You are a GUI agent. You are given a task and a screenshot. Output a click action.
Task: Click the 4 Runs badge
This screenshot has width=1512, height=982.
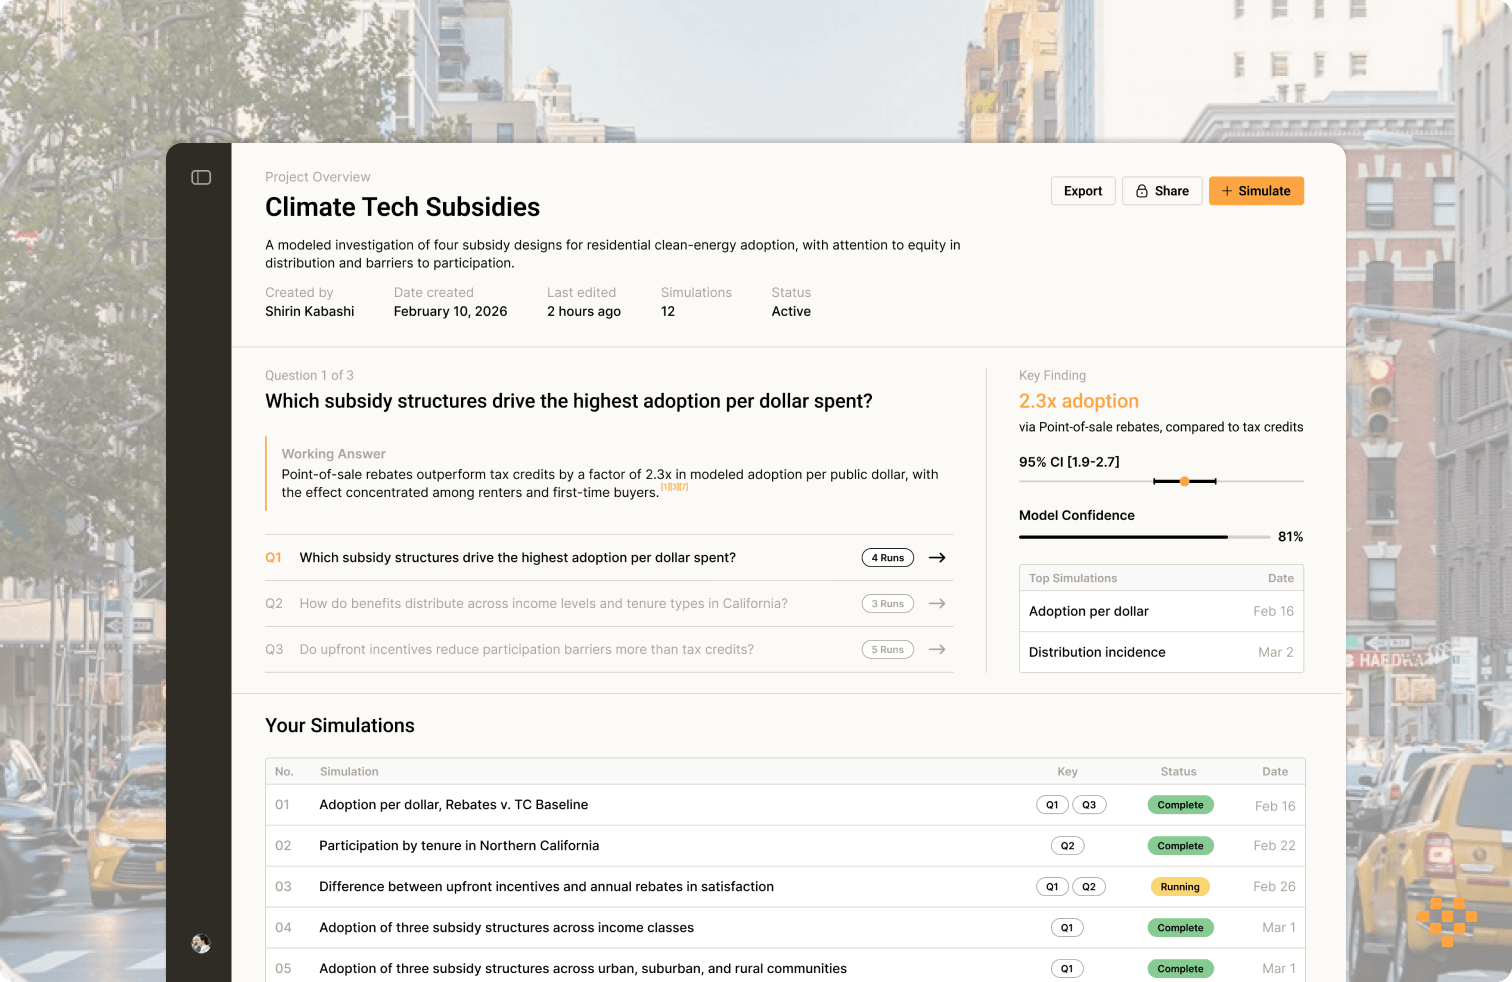(x=888, y=558)
